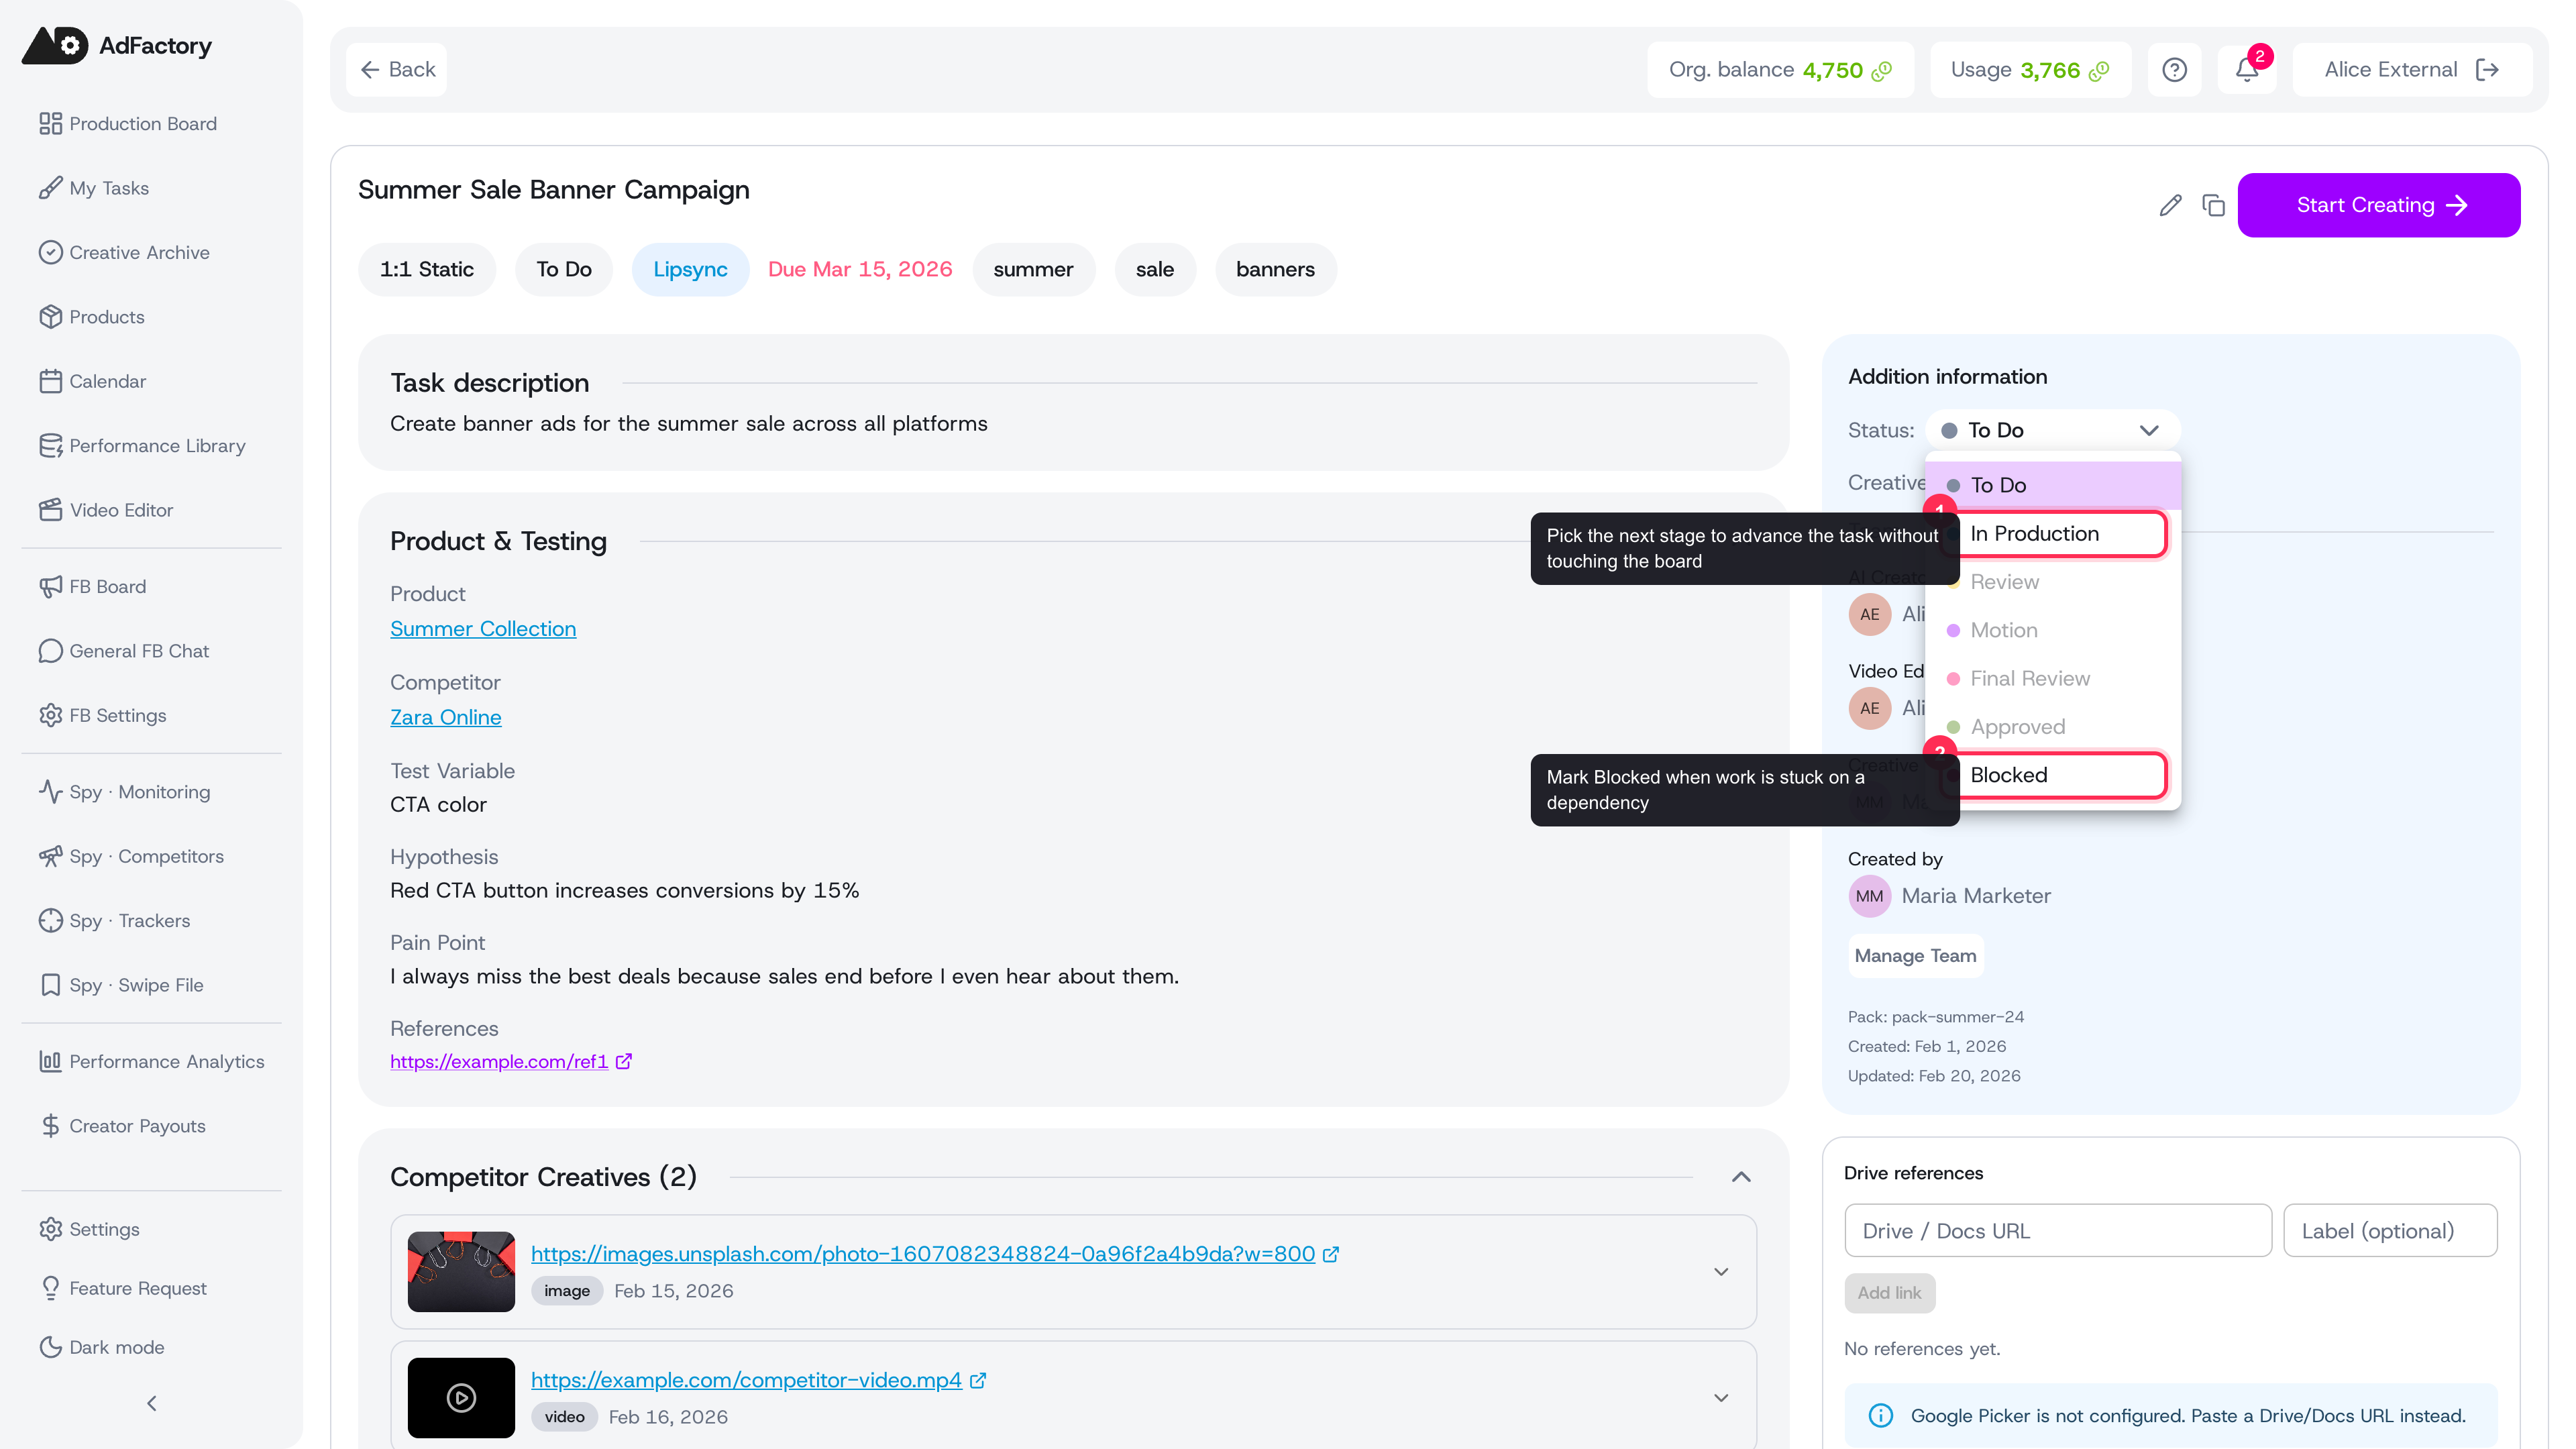Image resolution: width=2576 pixels, height=1449 pixels.
Task: Click the banners tag
Action: click(1275, 269)
